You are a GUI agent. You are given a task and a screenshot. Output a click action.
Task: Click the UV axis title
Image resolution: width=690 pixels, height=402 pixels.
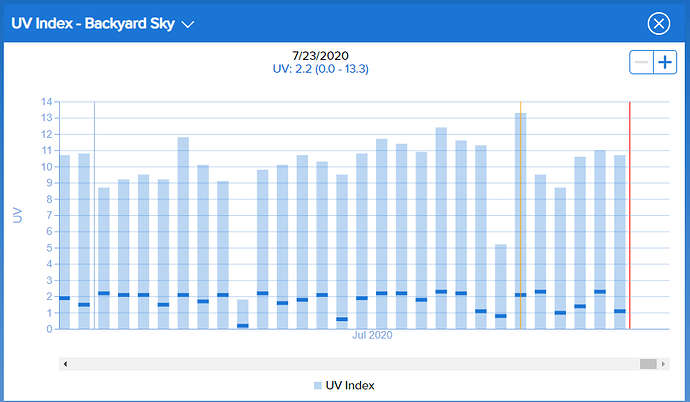[x=17, y=216]
